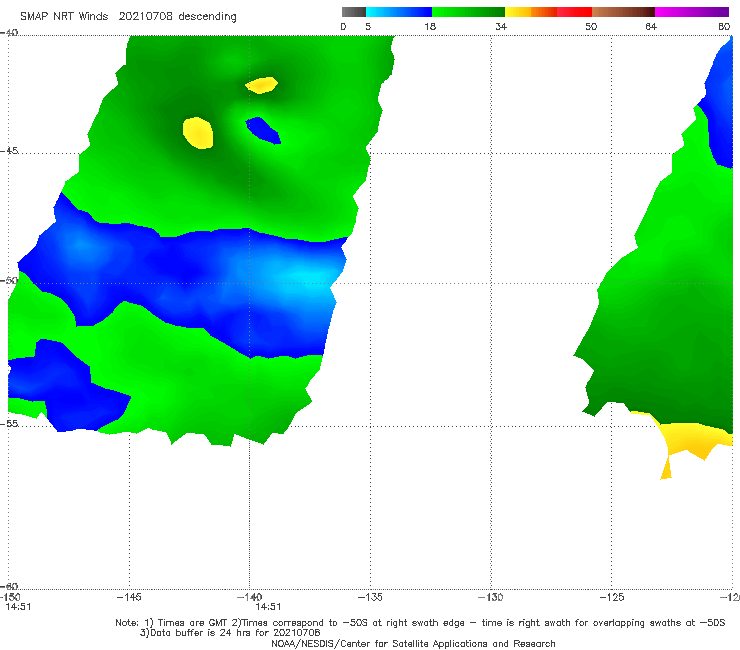Click the color bar label '64'
The image size is (740, 650).
(x=651, y=26)
